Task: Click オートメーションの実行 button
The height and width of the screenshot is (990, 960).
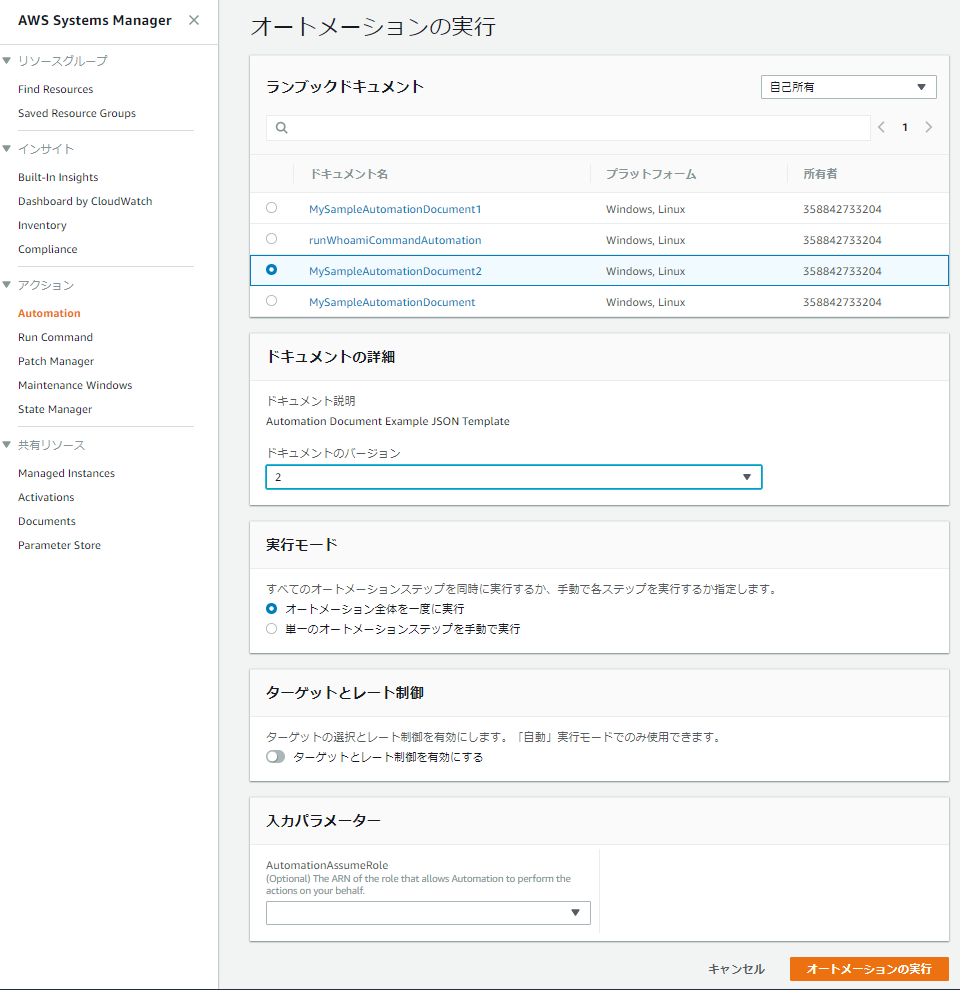Action: (x=869, y=969)
